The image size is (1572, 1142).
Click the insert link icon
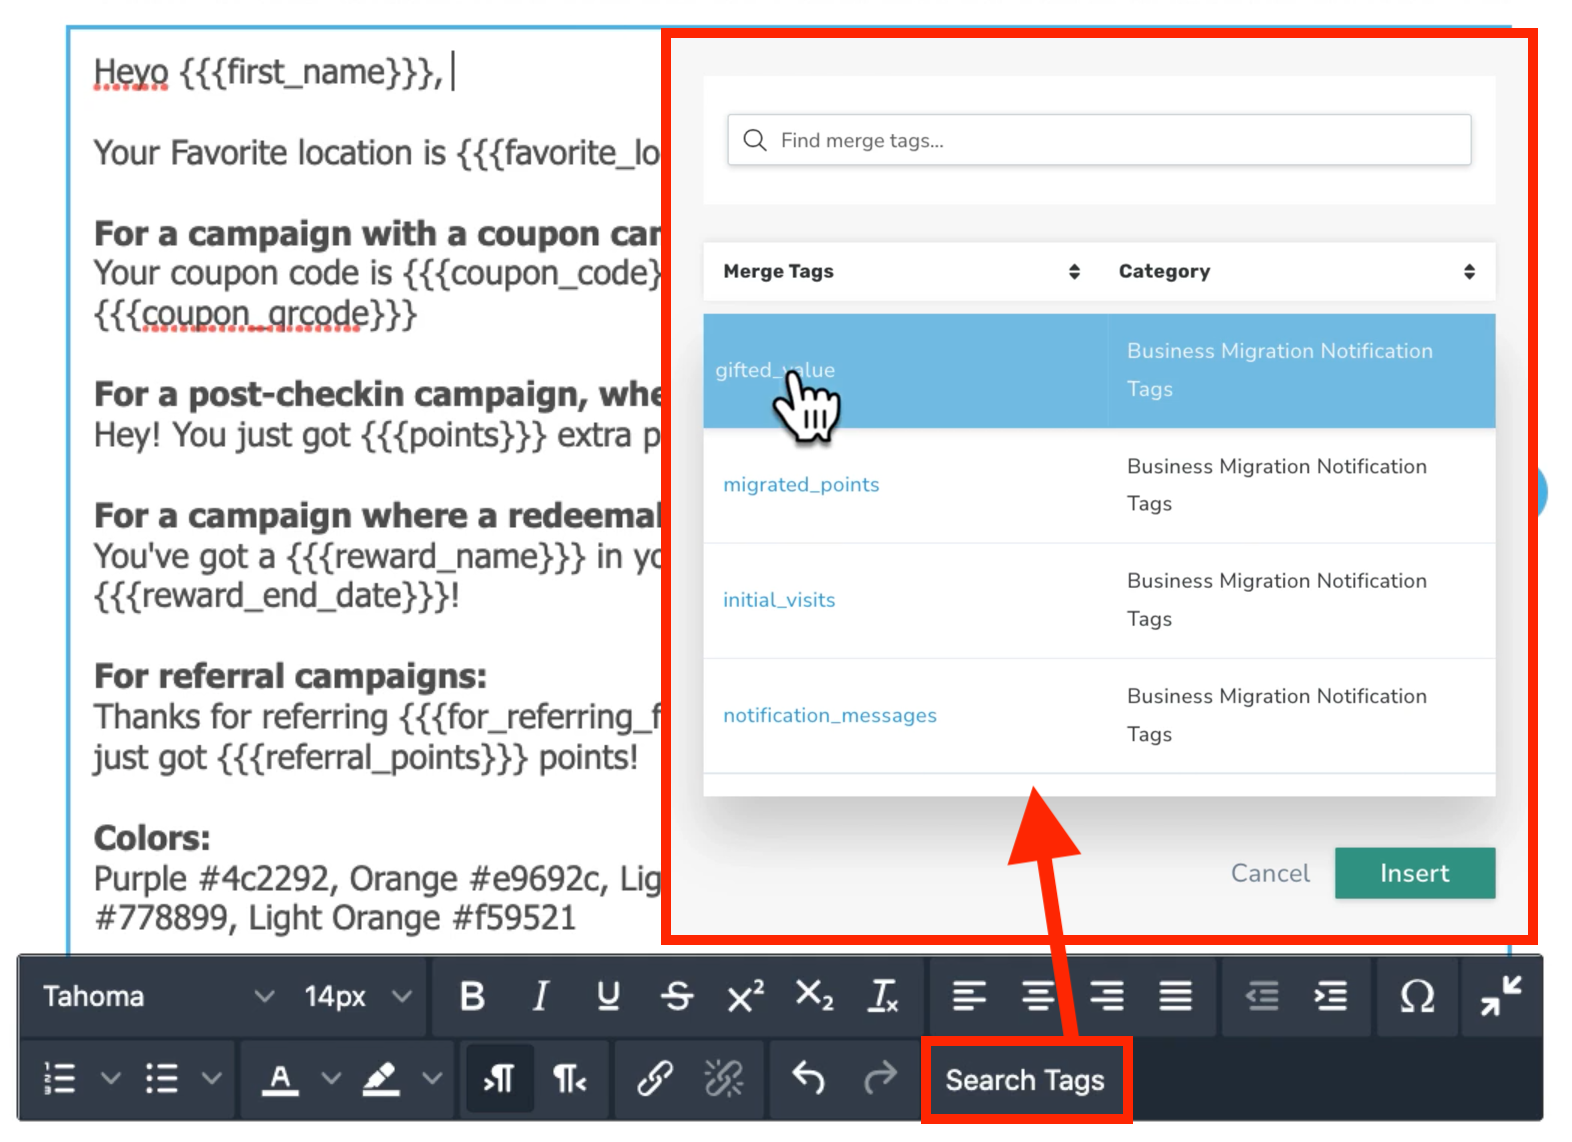[655, 1078]
